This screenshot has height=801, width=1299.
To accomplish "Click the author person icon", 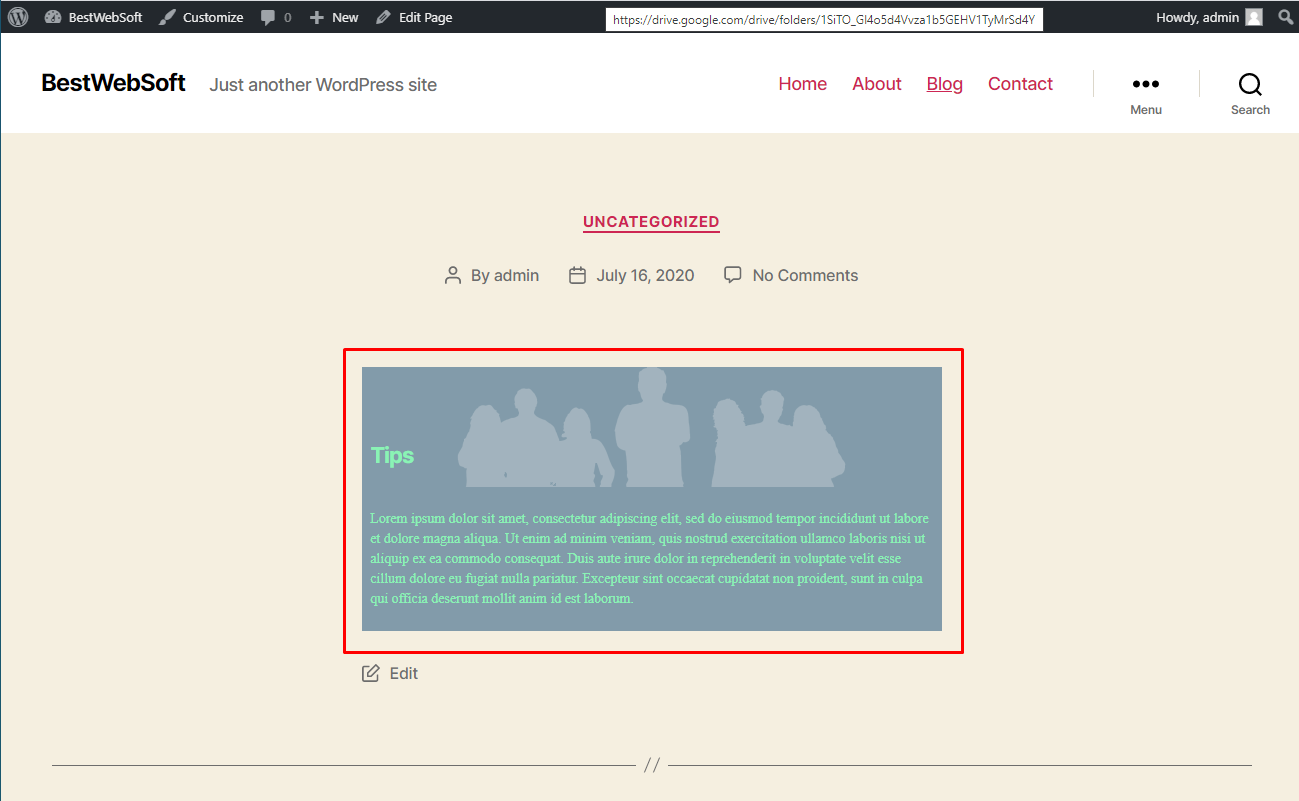I will [453, 275].
